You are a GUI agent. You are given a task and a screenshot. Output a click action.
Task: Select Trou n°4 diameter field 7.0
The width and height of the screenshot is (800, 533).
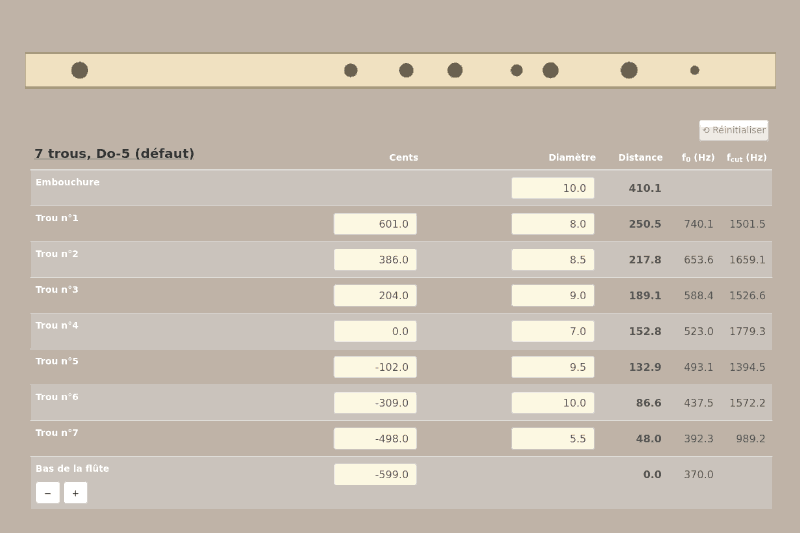pos(552,331)
